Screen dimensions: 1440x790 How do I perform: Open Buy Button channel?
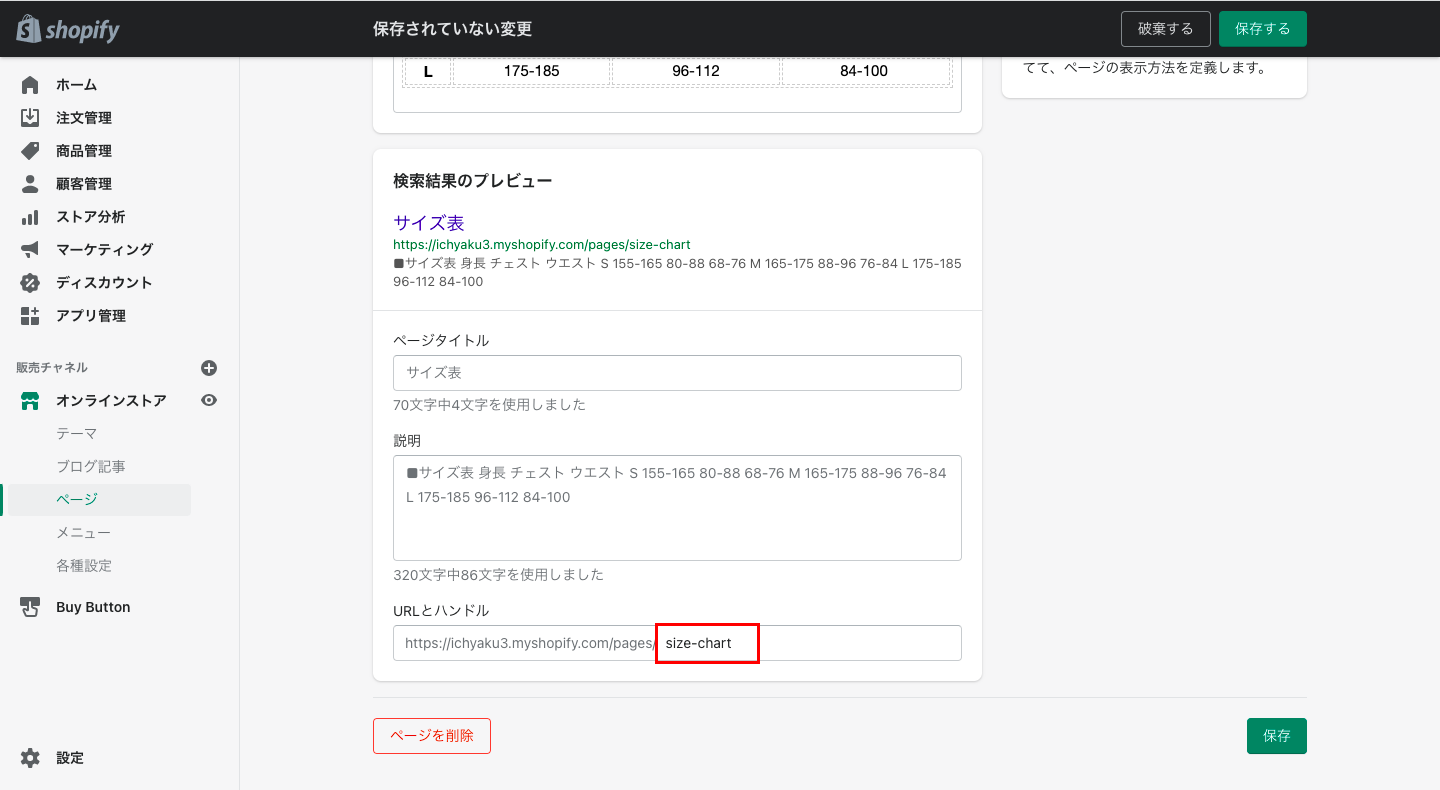click(93, 607)
